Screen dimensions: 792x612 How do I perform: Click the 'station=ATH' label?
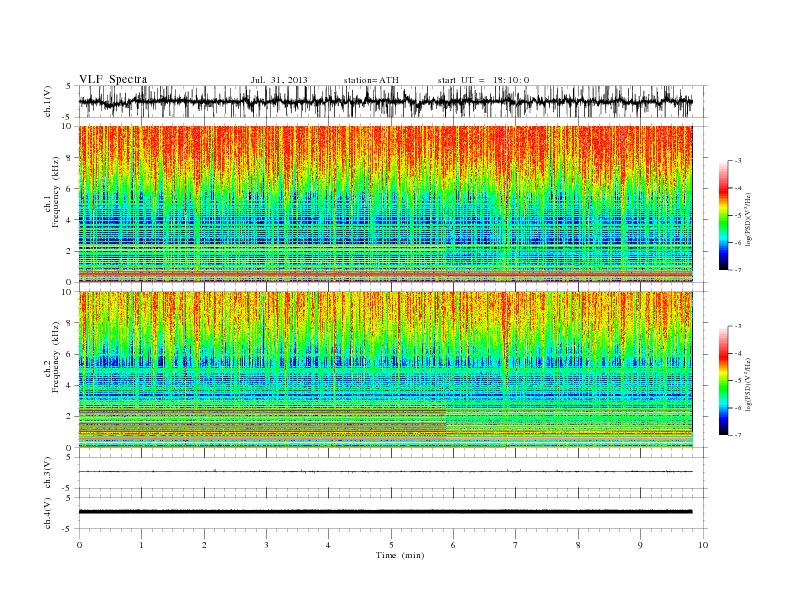click(371, 80)
